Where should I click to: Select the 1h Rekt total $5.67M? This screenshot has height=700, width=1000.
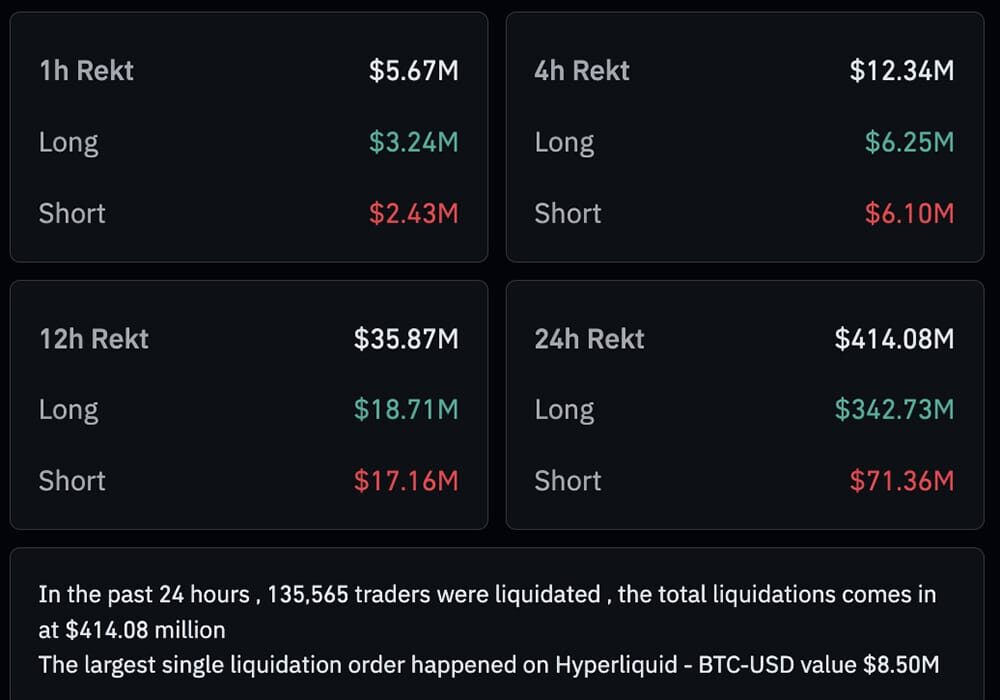tap(413, 71)
